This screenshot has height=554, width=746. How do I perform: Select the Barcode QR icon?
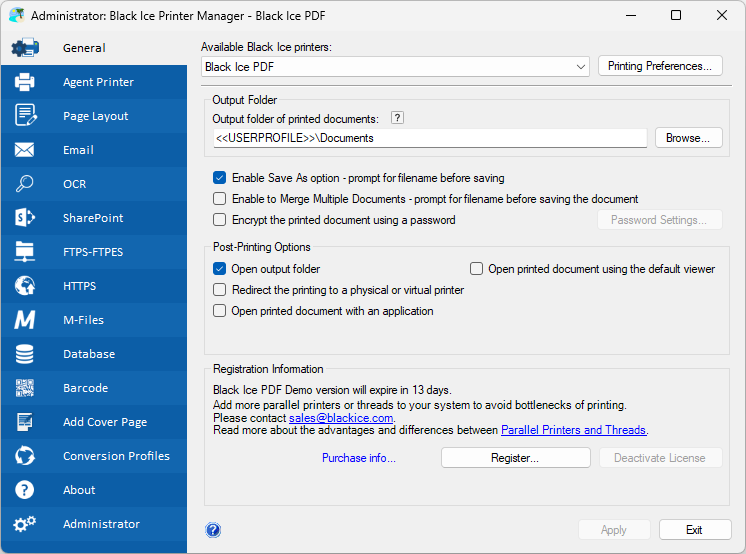(25, 388)
